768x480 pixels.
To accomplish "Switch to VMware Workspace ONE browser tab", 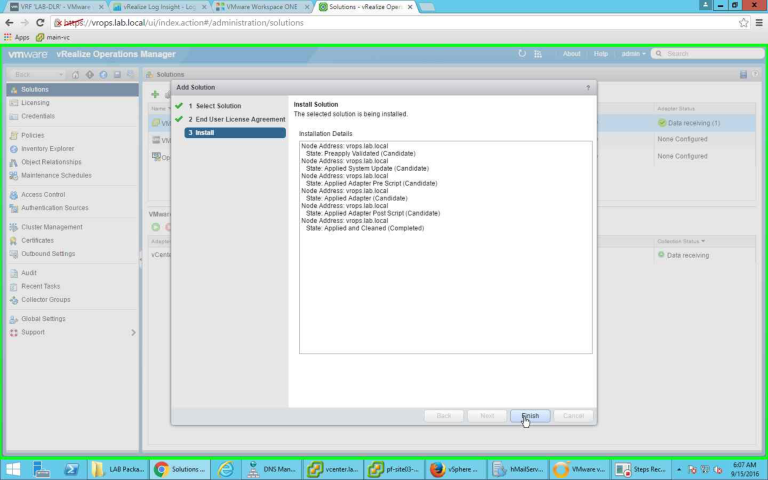I will [x=263, y=7].
